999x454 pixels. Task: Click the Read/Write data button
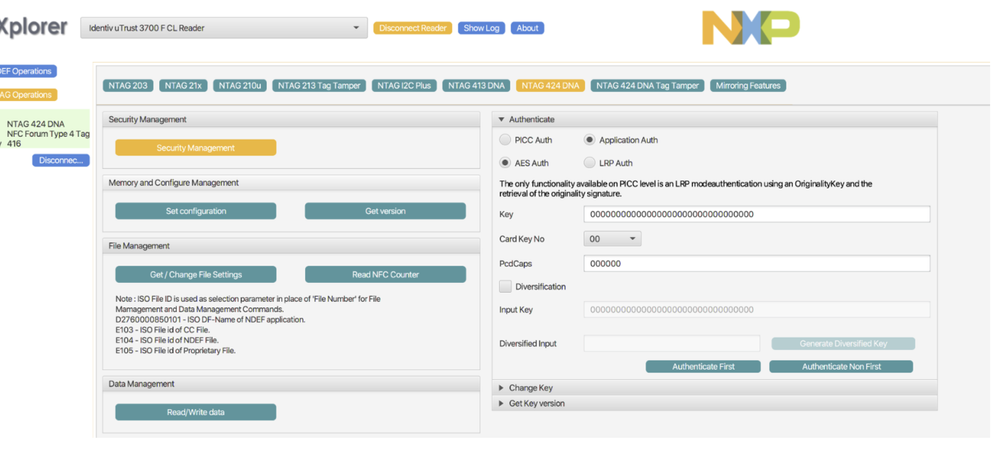coord(196,412)
